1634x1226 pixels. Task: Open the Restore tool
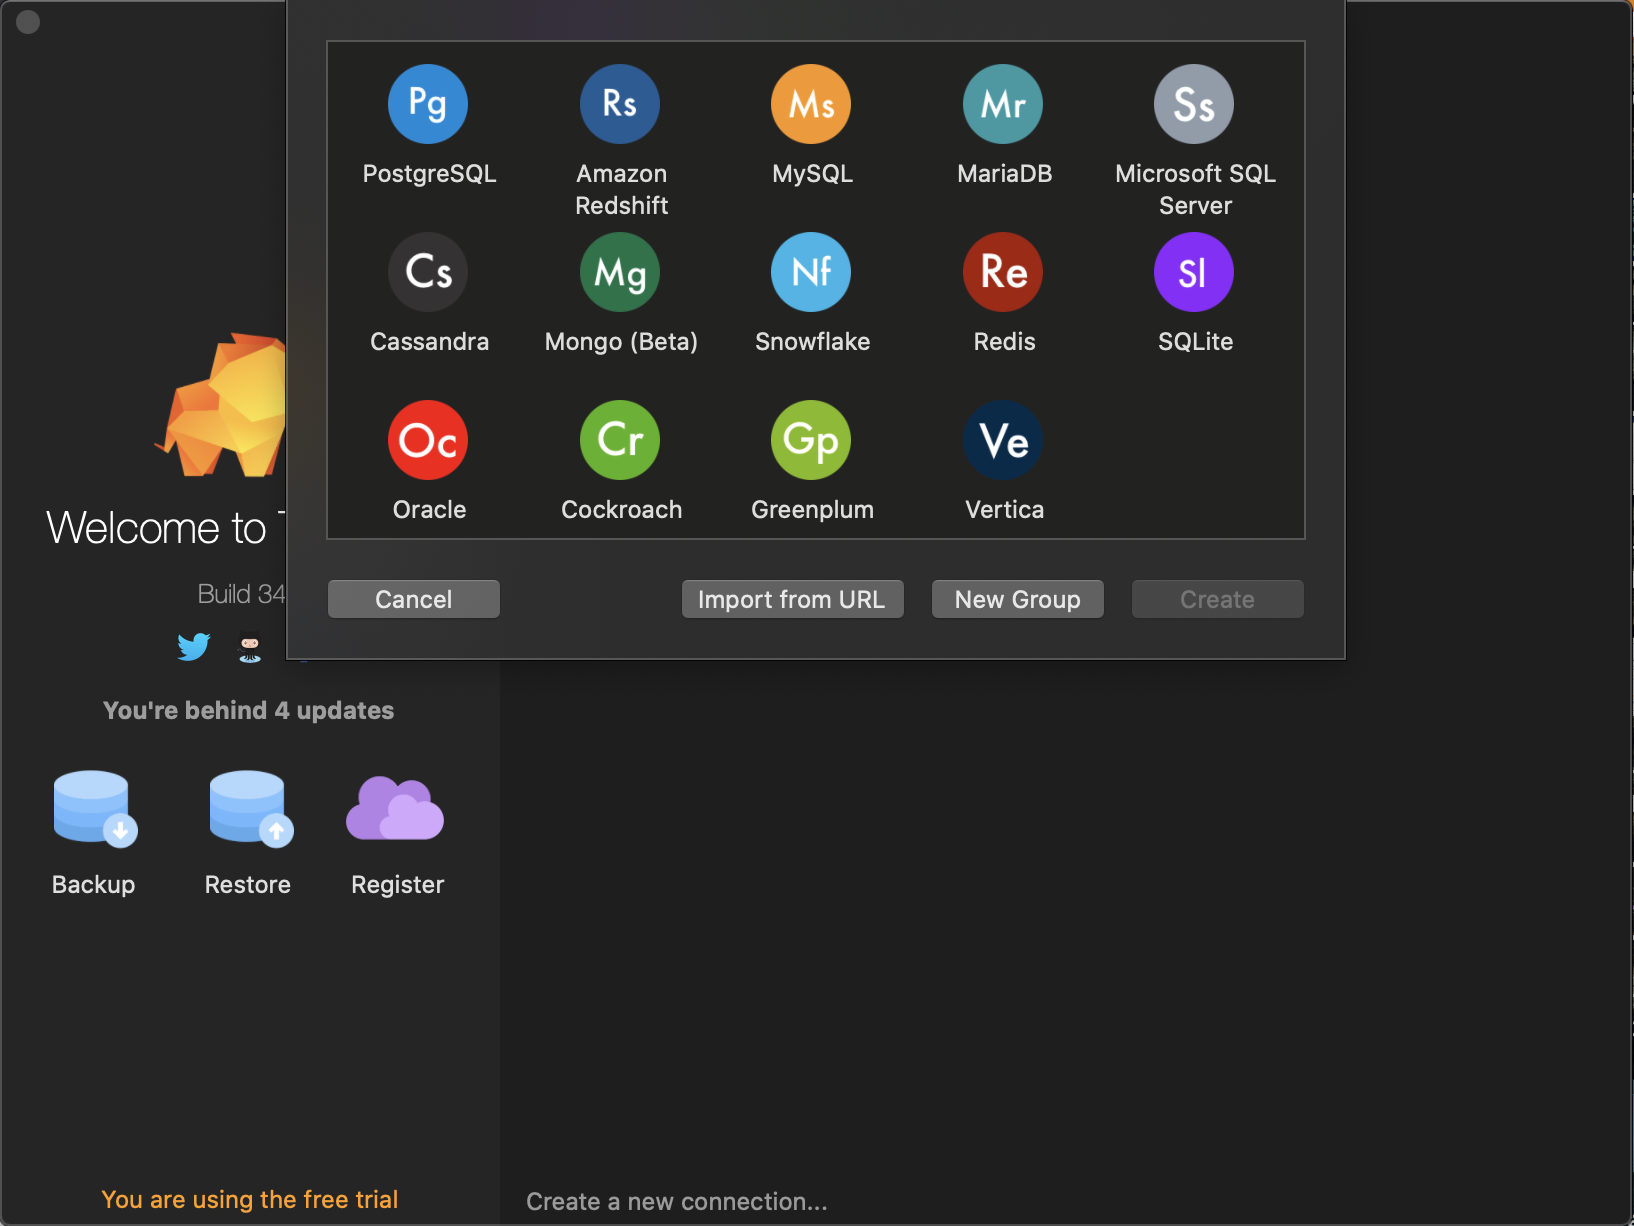tap(251, 809)
